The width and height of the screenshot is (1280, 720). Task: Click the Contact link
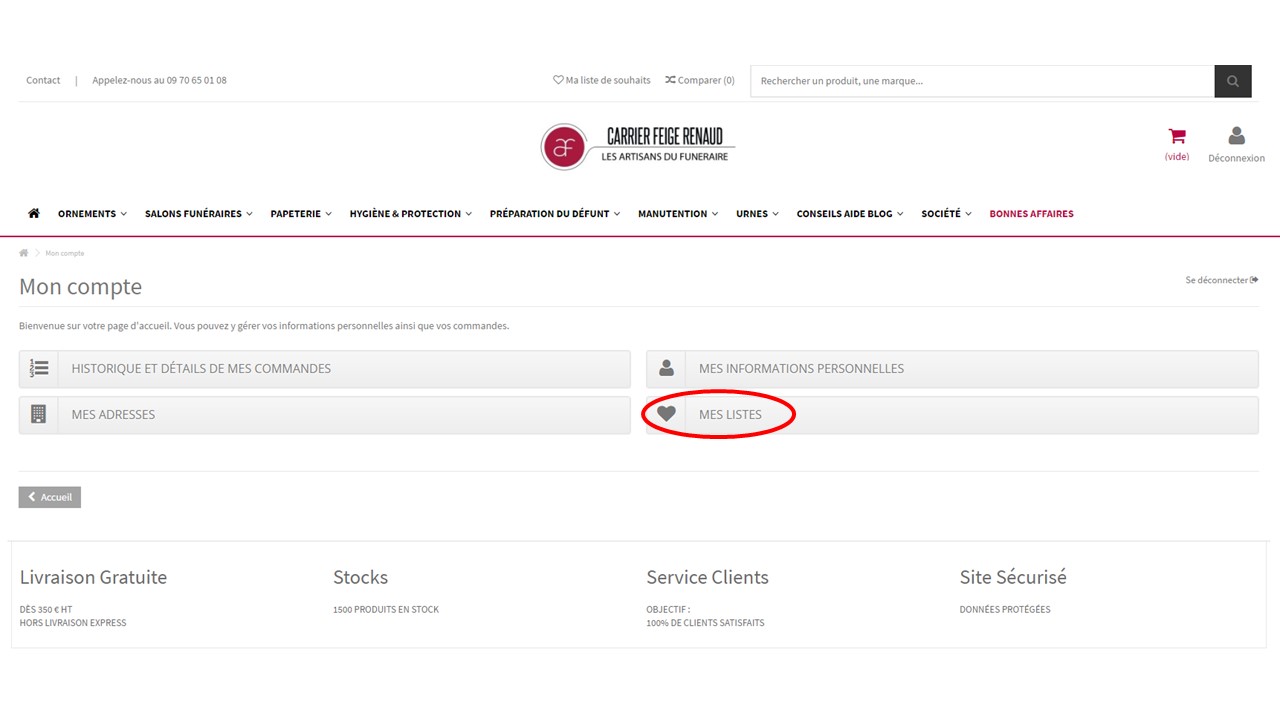(43, 80)
